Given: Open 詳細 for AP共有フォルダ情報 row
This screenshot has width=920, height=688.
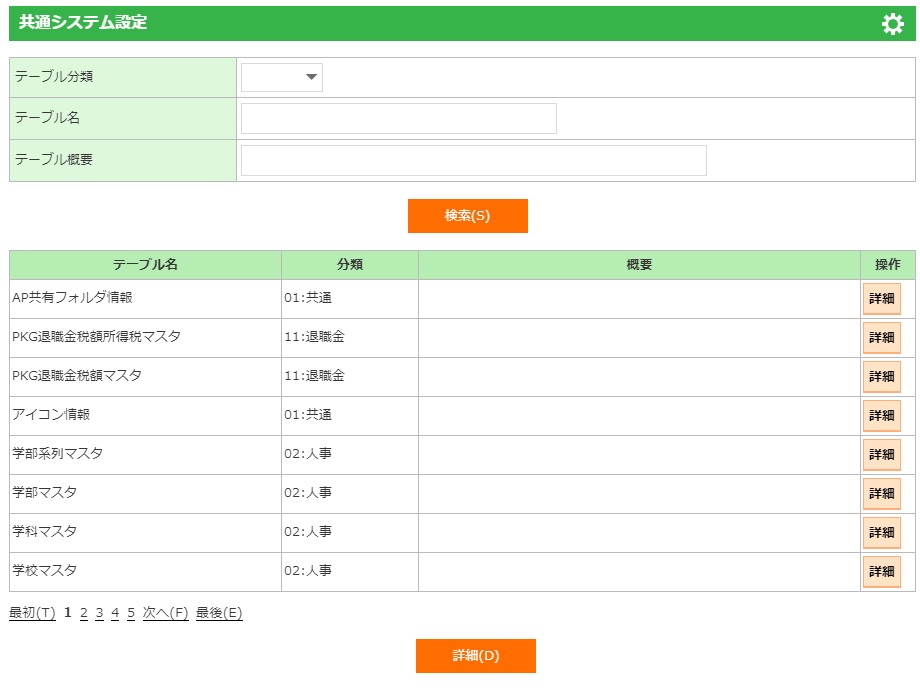Looking at the screenshot, I should tap(881, 299).
